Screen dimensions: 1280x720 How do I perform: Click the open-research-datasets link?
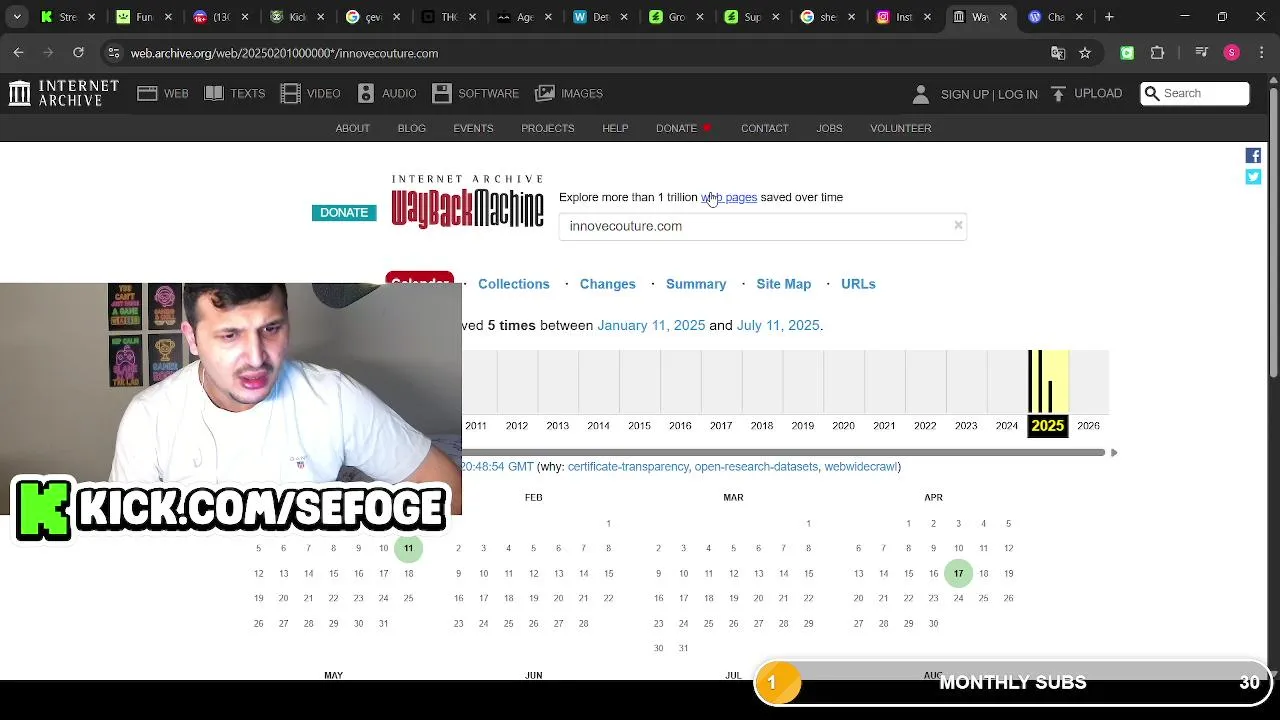pyautogui.click(x=756, y=467)
